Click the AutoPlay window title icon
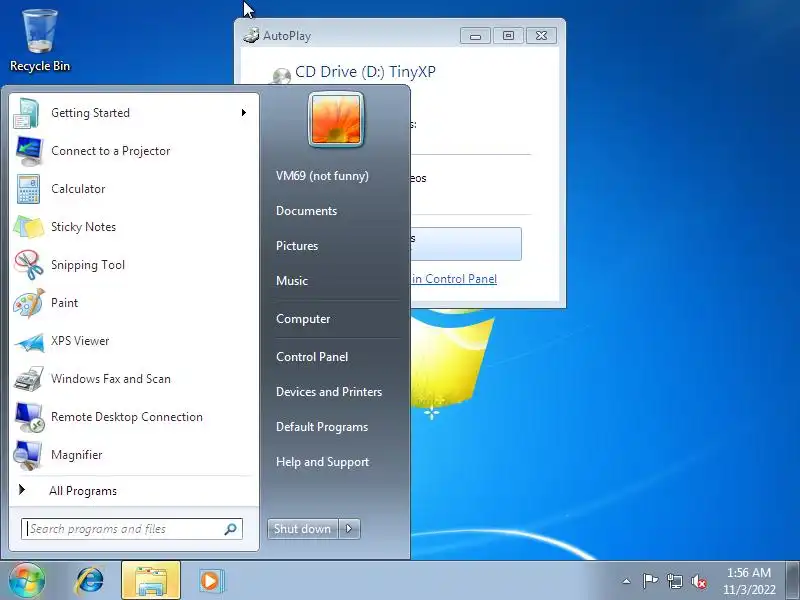Viewport: 800px width, 600px height. (x=251, y=35)
